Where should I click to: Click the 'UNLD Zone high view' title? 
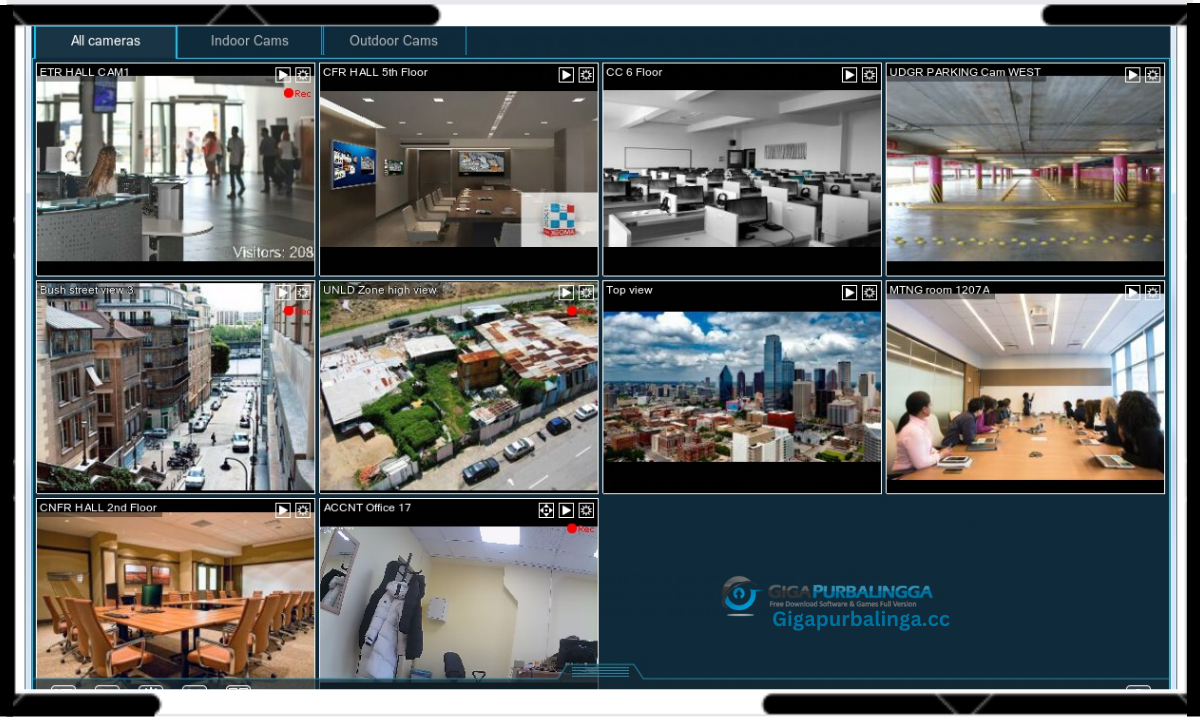click(x=380, y=290)
